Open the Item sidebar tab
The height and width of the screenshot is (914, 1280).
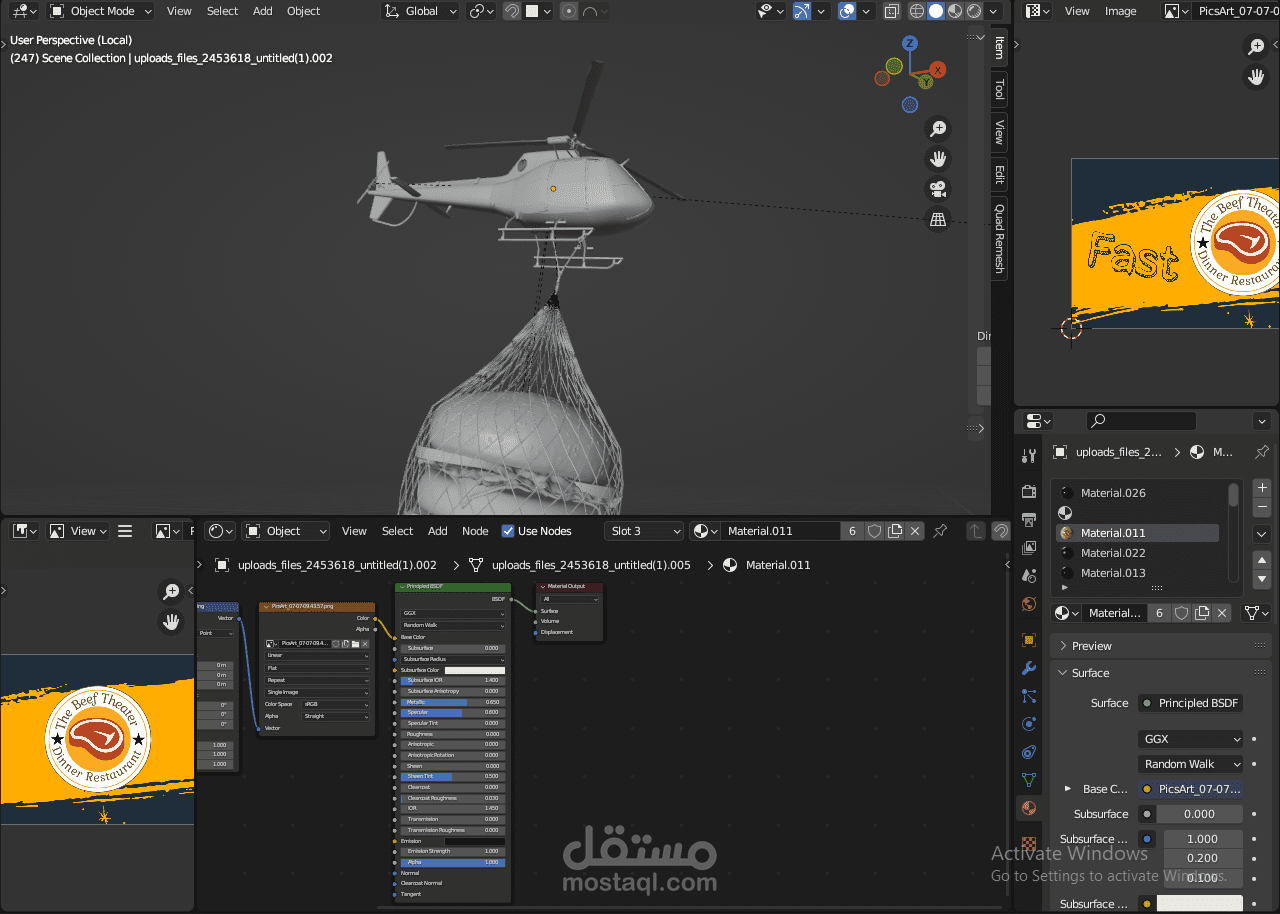coord(999,47)
